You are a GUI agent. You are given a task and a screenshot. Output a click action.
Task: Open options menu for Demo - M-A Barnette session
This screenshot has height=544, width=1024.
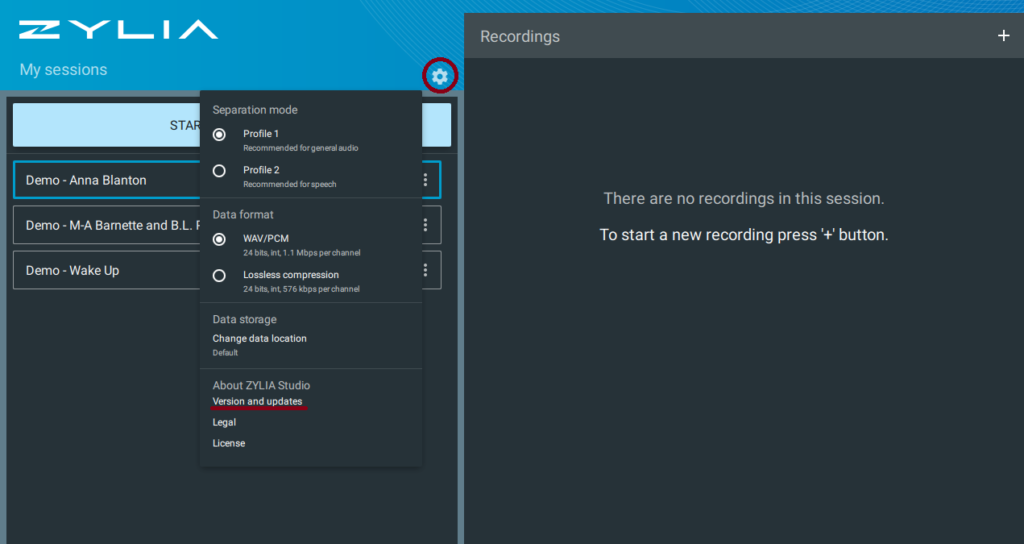425,225
